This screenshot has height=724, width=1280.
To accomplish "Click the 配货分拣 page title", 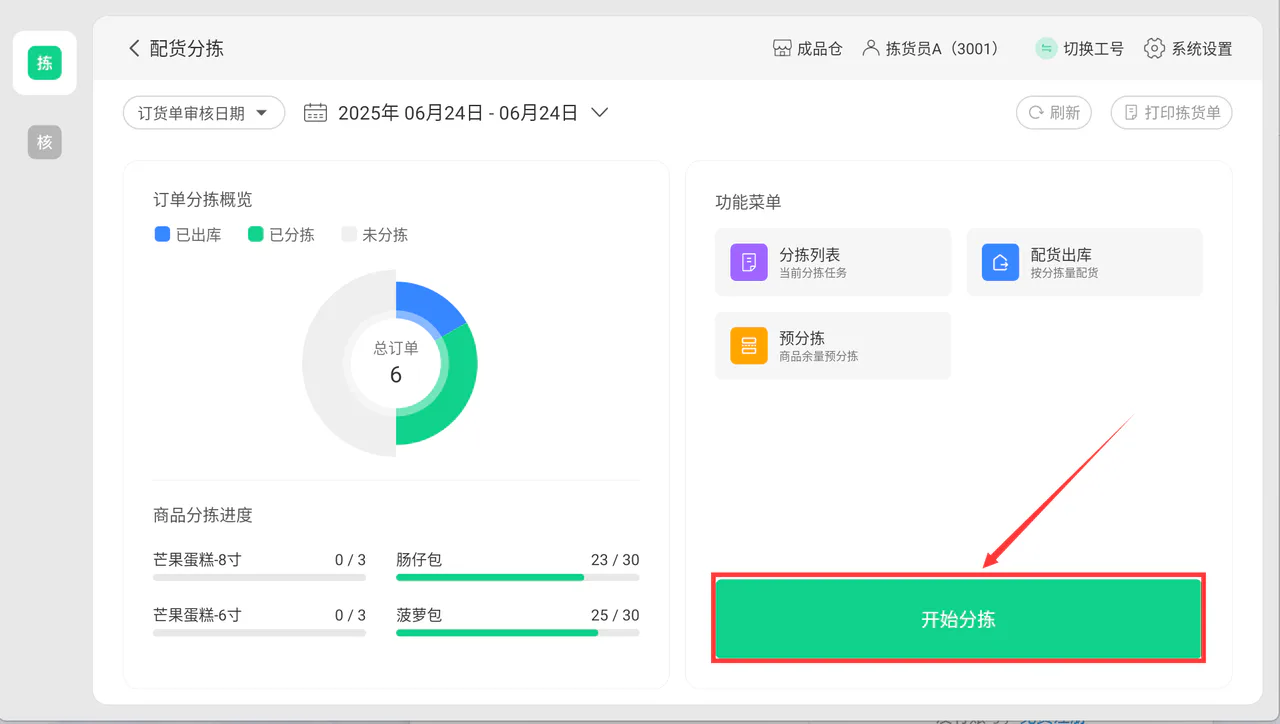I will pyautogui.click(x=187, y=48).
